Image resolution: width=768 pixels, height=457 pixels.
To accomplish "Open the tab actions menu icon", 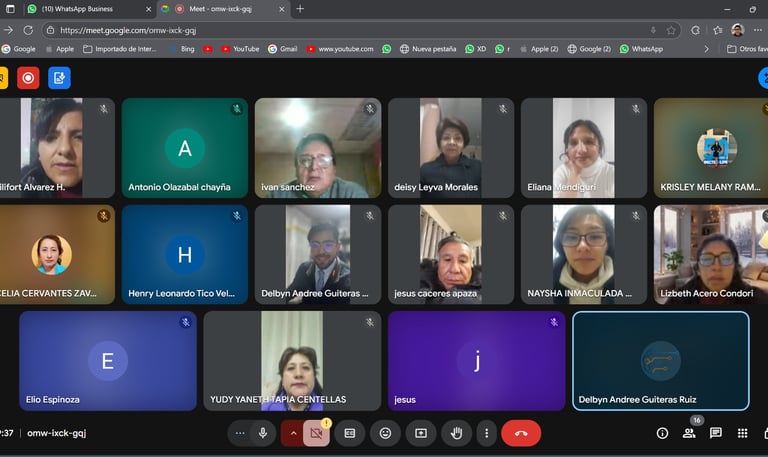I will (x=10, y=9).
